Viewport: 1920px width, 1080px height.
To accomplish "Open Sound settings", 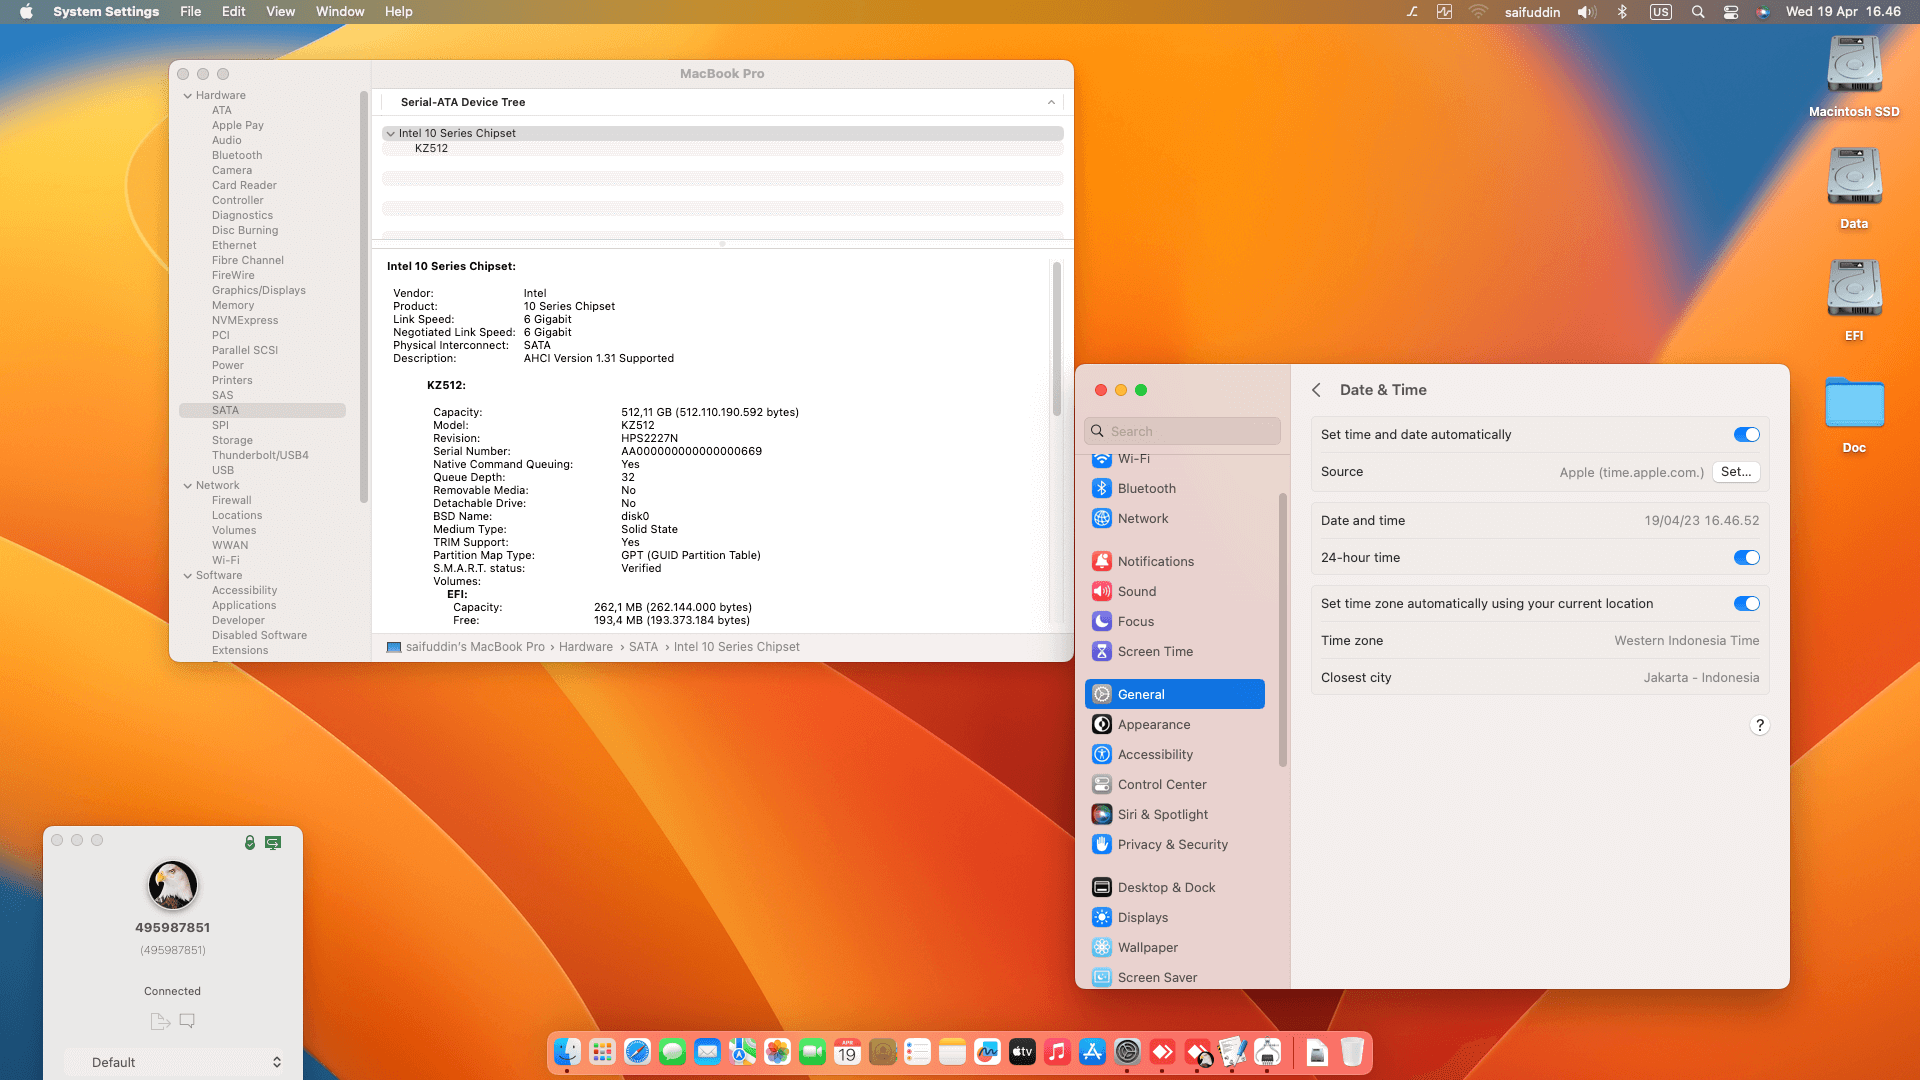I will (x=1136, y=591).
